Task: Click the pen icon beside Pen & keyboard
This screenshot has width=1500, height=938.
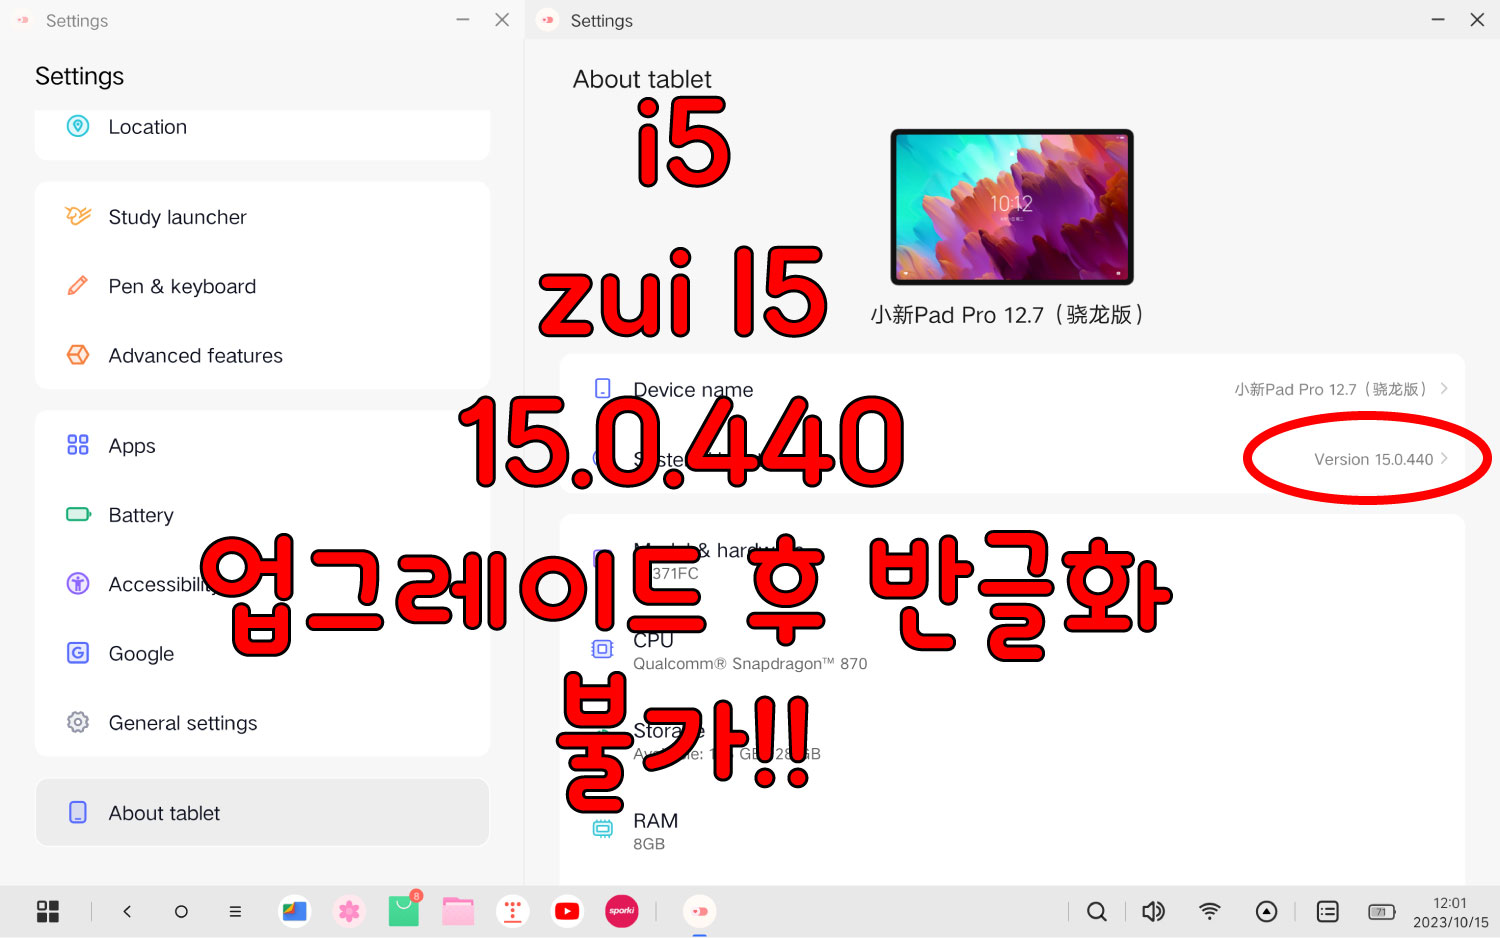Action: [x=78, y=286]
